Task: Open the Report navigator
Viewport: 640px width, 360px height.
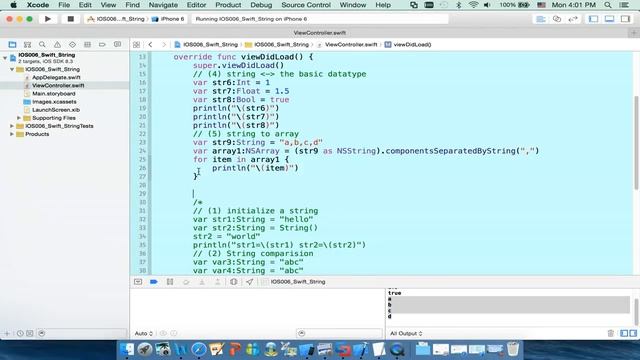Action: coord(118,44)
